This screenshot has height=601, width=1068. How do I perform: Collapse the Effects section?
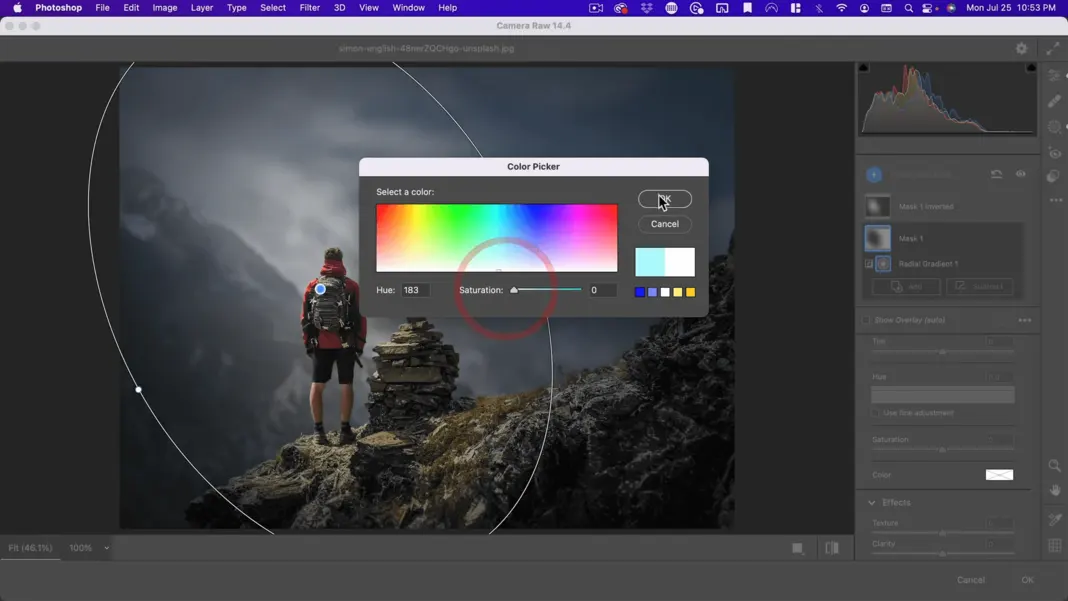(872, 503)
